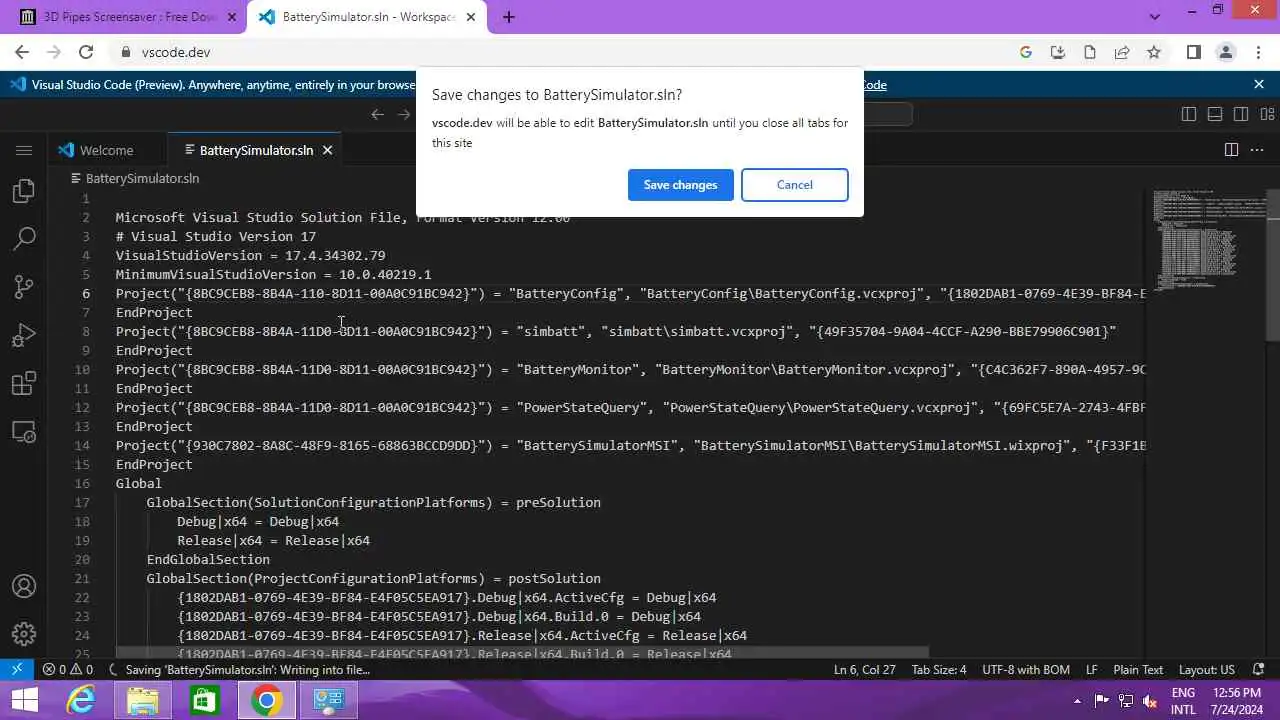Open the Run and Debug view

click(24, 335)
